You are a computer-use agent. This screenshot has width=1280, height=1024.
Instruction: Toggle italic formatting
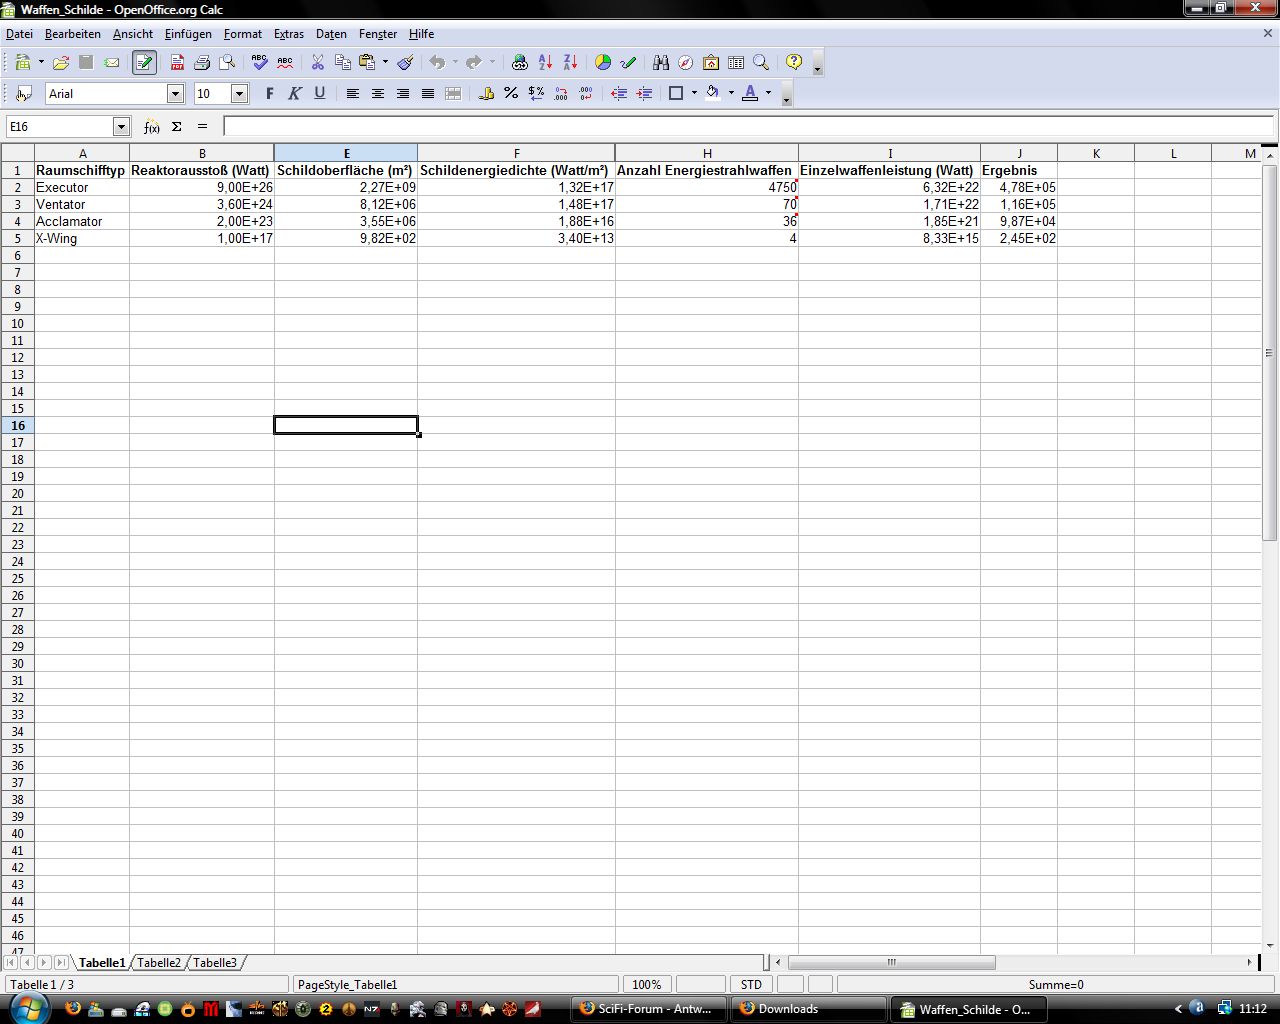click(x=294, y=93)
